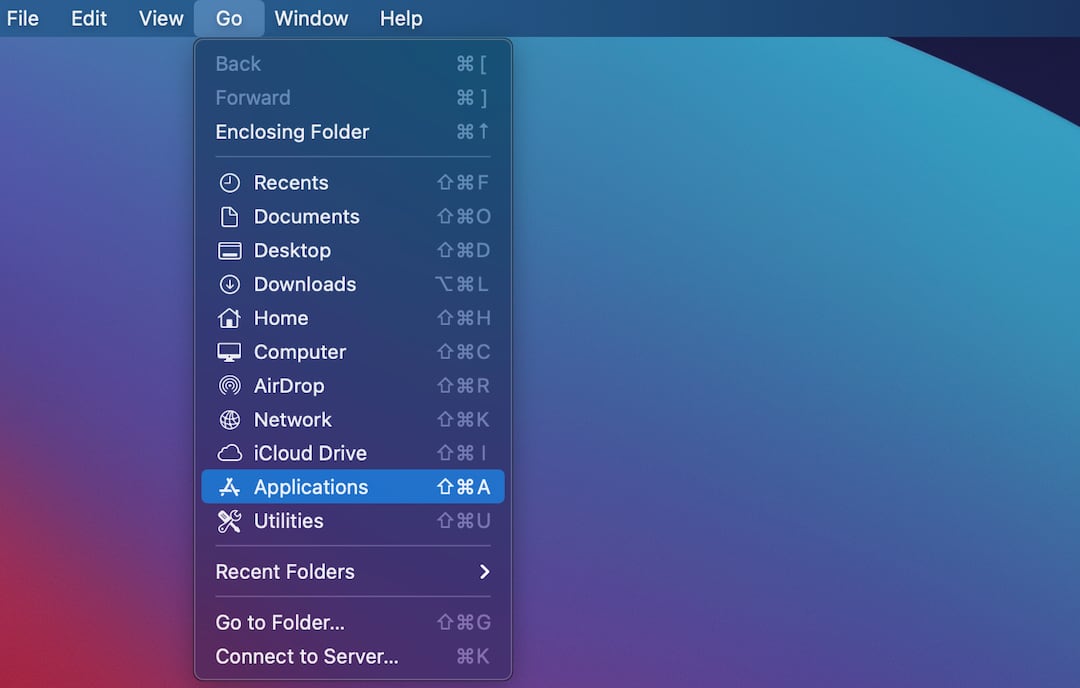Click the AirDrop radar icon
The width and height of the screenshot is (1080, 688).
[x=228, y=386]
